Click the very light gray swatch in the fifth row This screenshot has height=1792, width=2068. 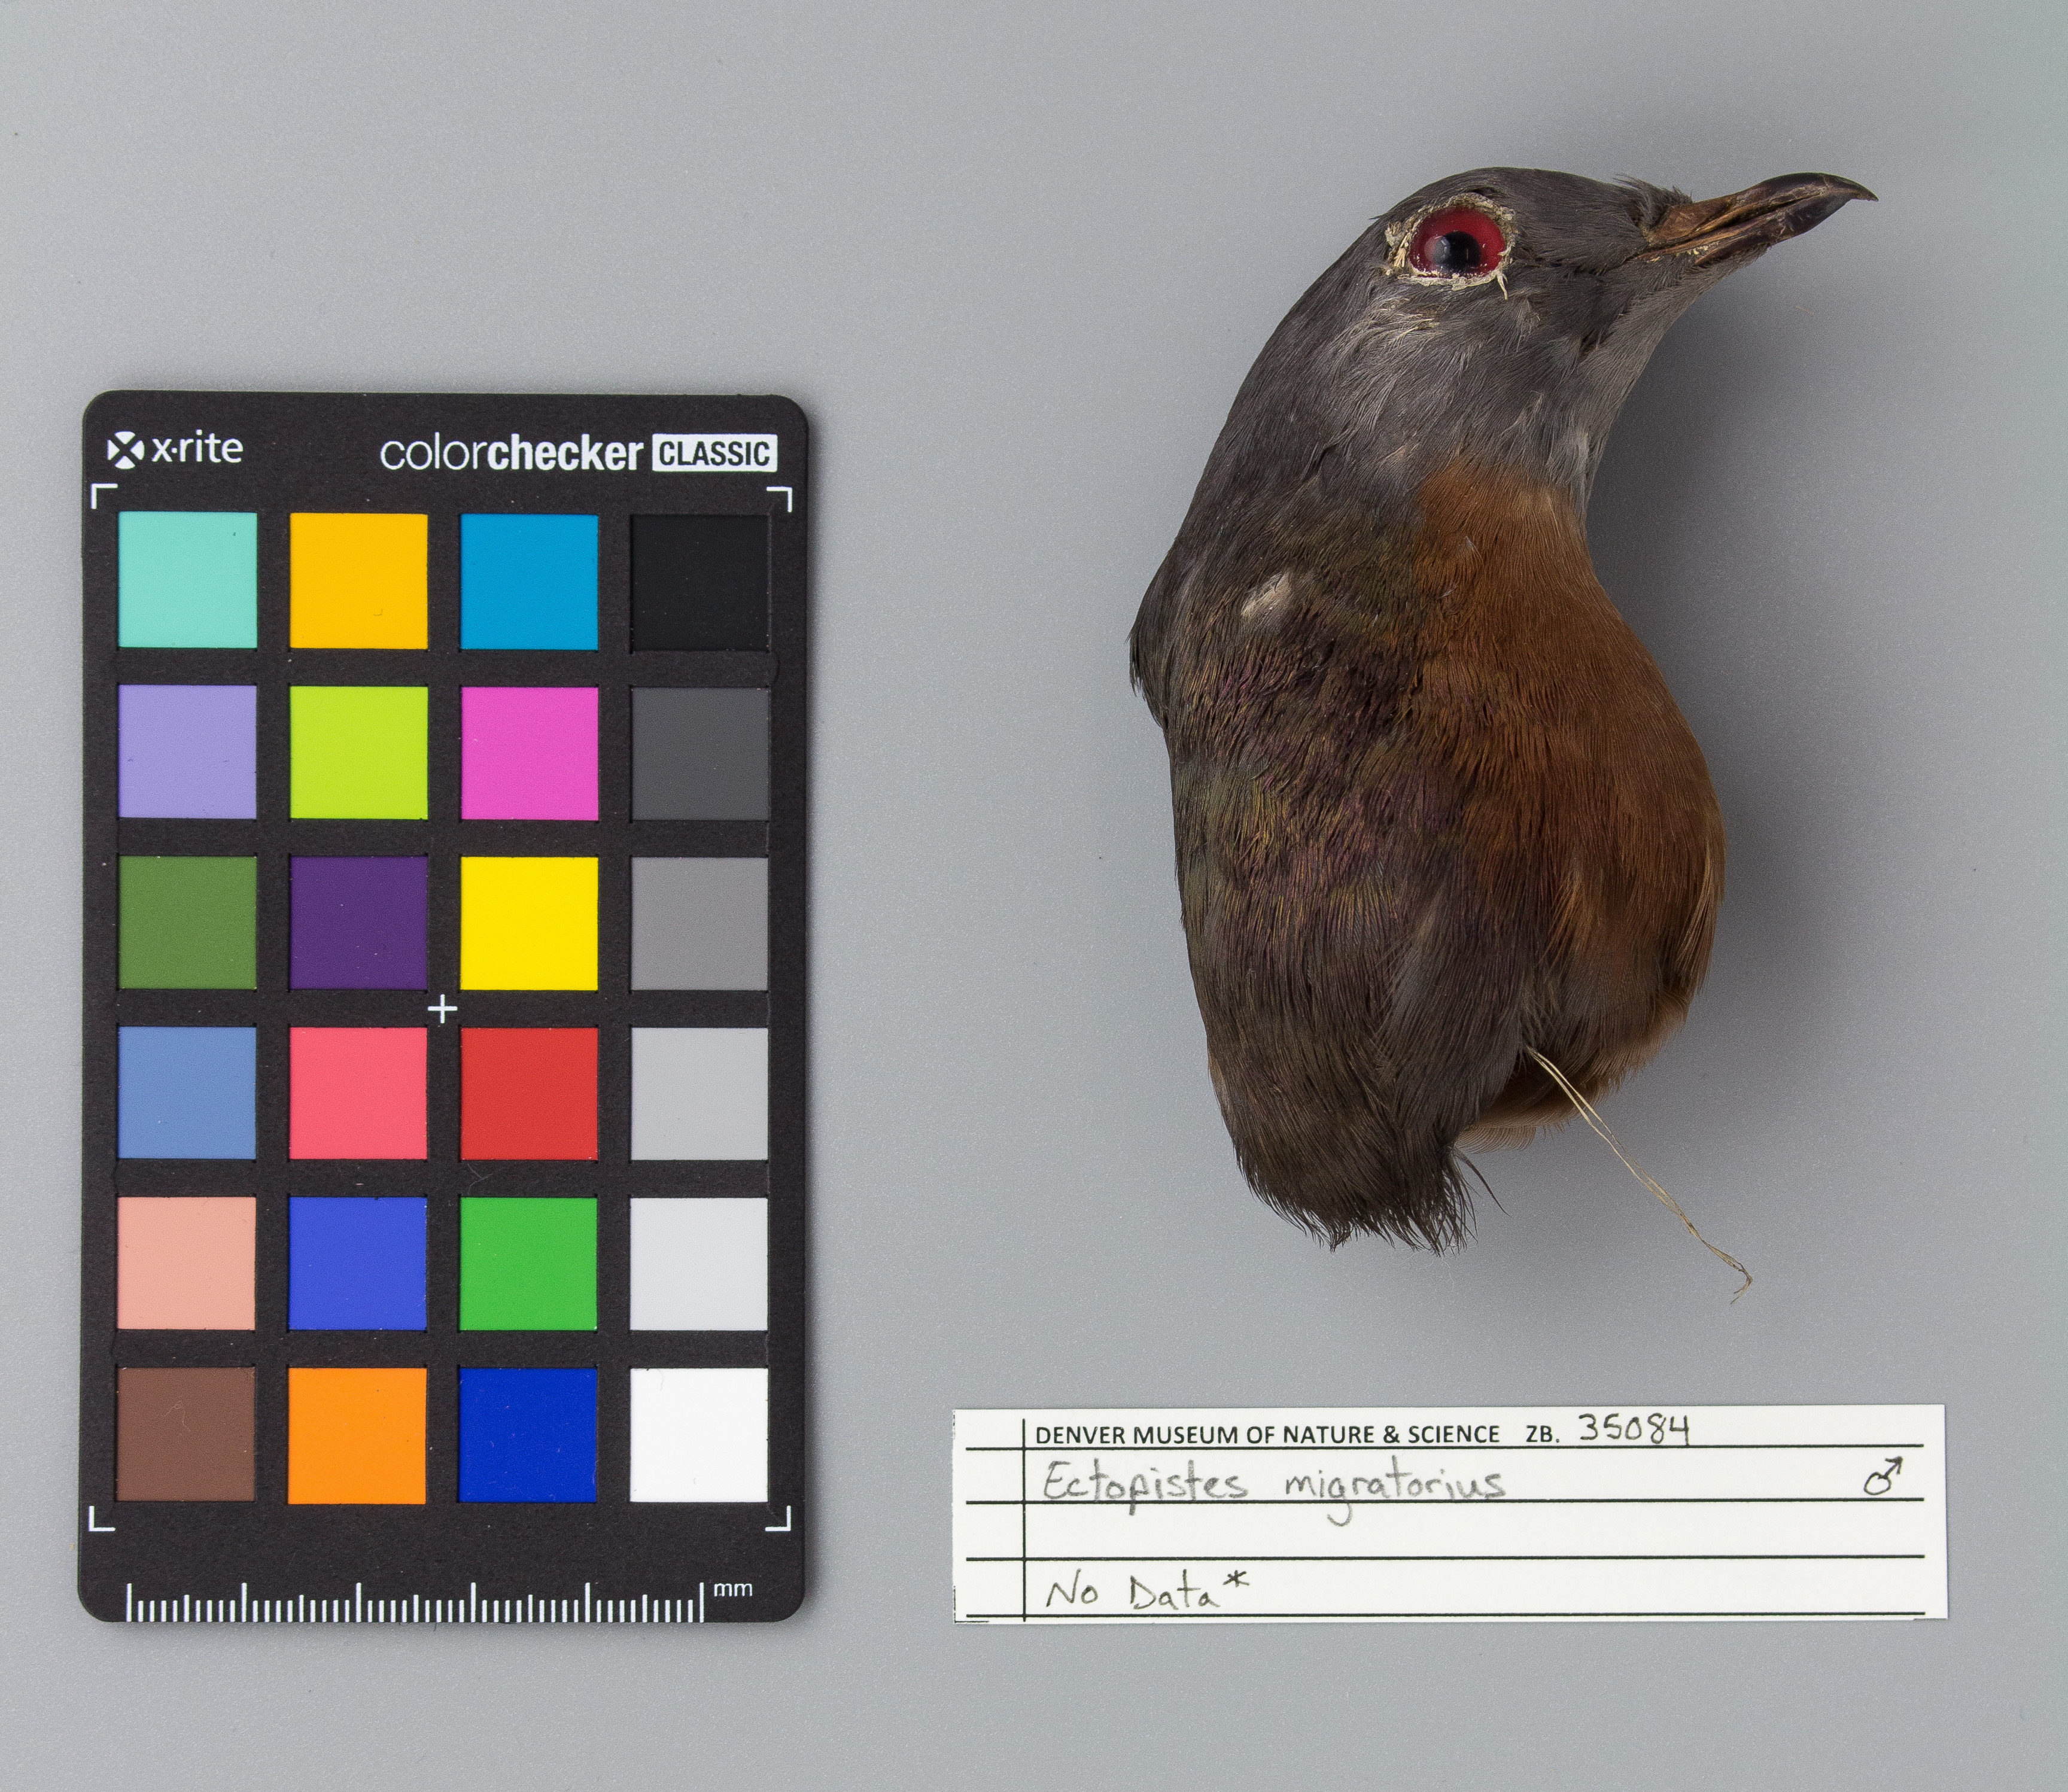click(699, 1264)
